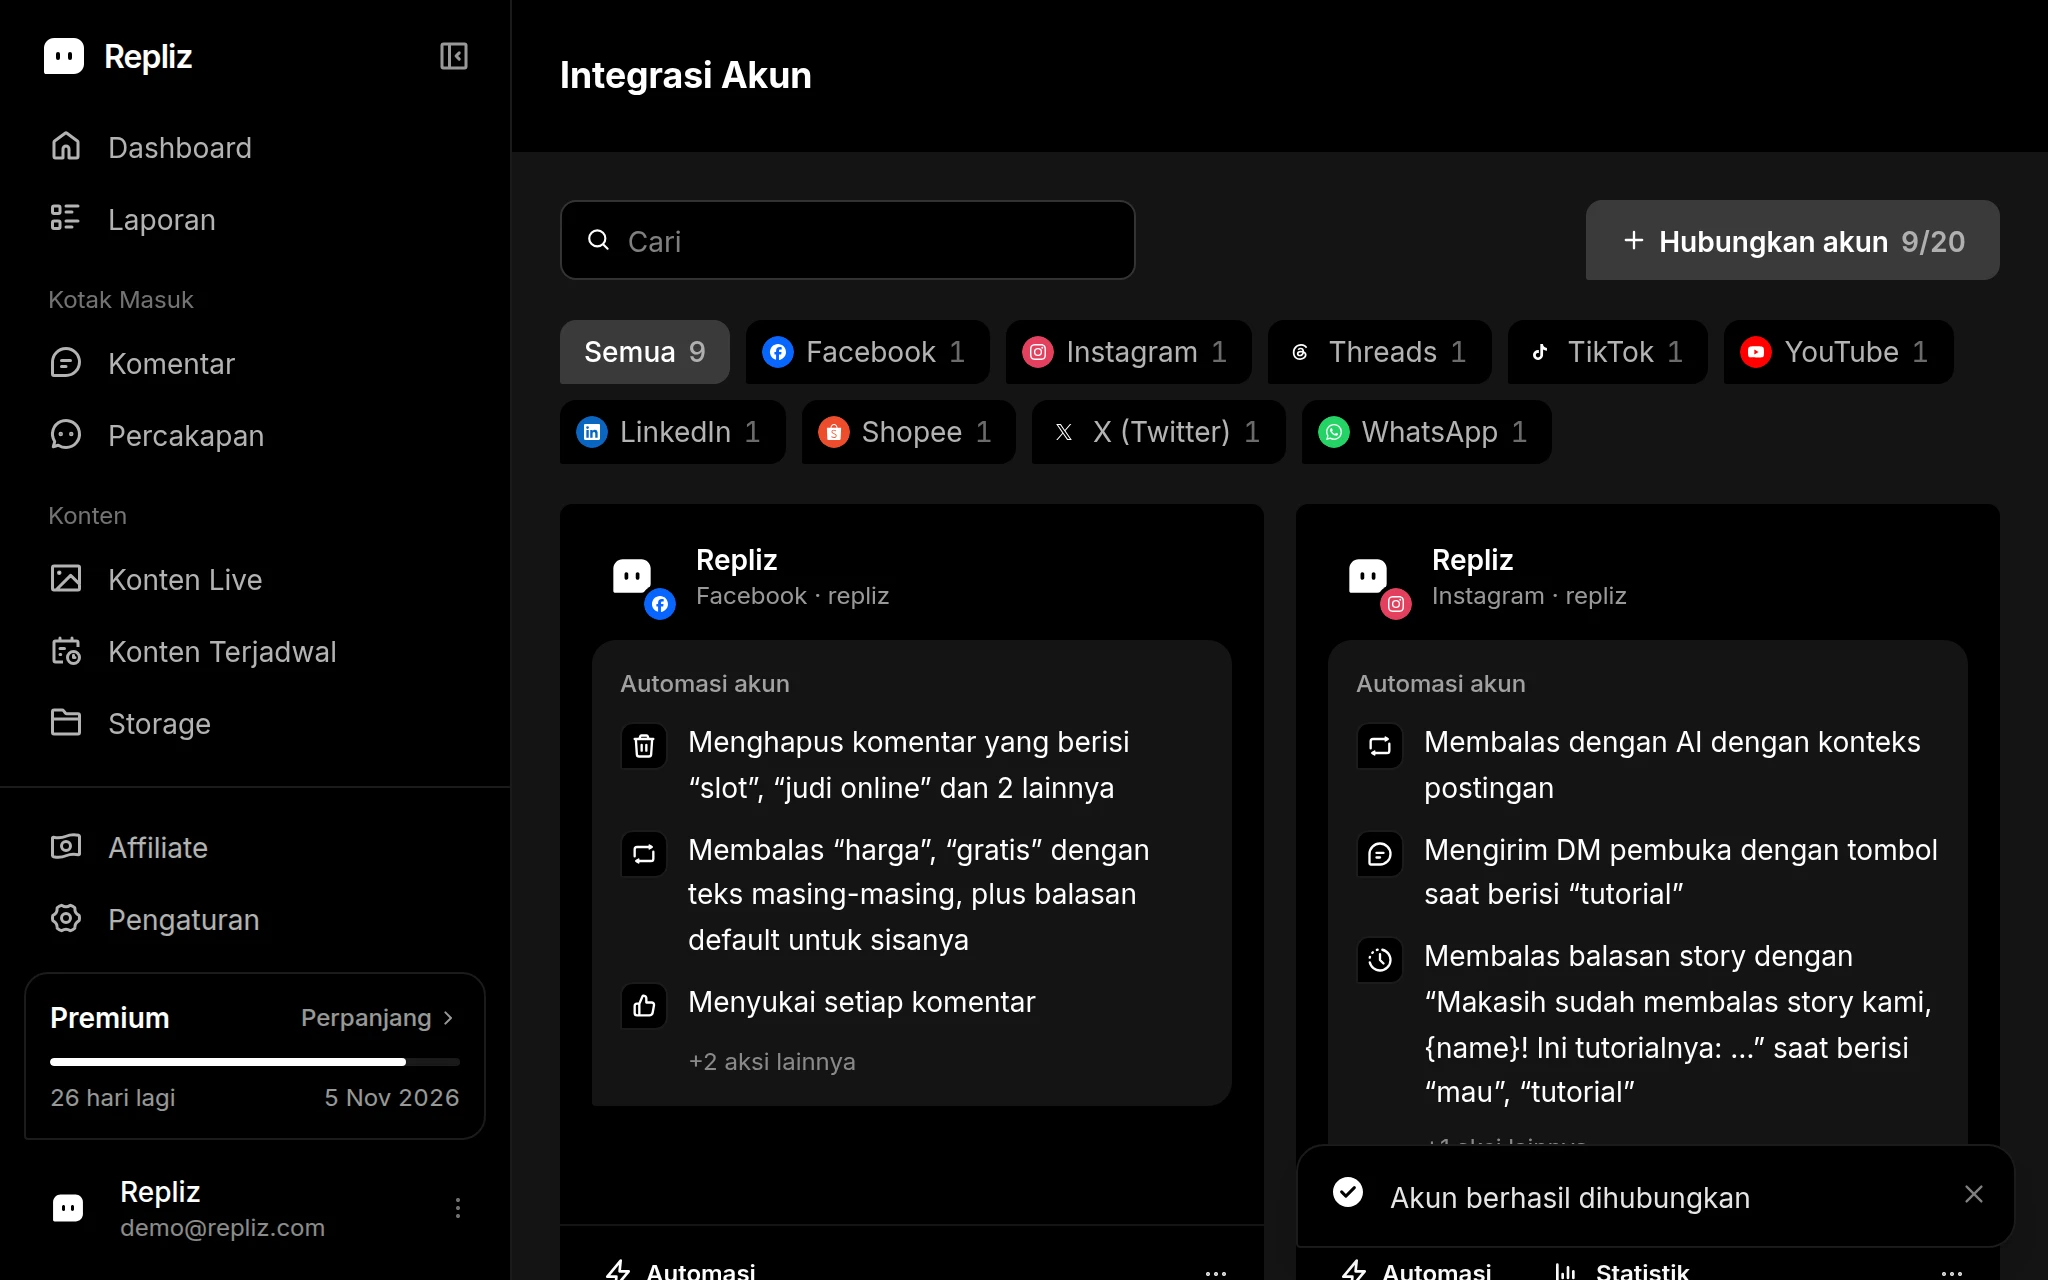Filter accounts by Instagram
Image resolution: width=2048 pixels, height=1280 pixels.
tap(1129, 352)
